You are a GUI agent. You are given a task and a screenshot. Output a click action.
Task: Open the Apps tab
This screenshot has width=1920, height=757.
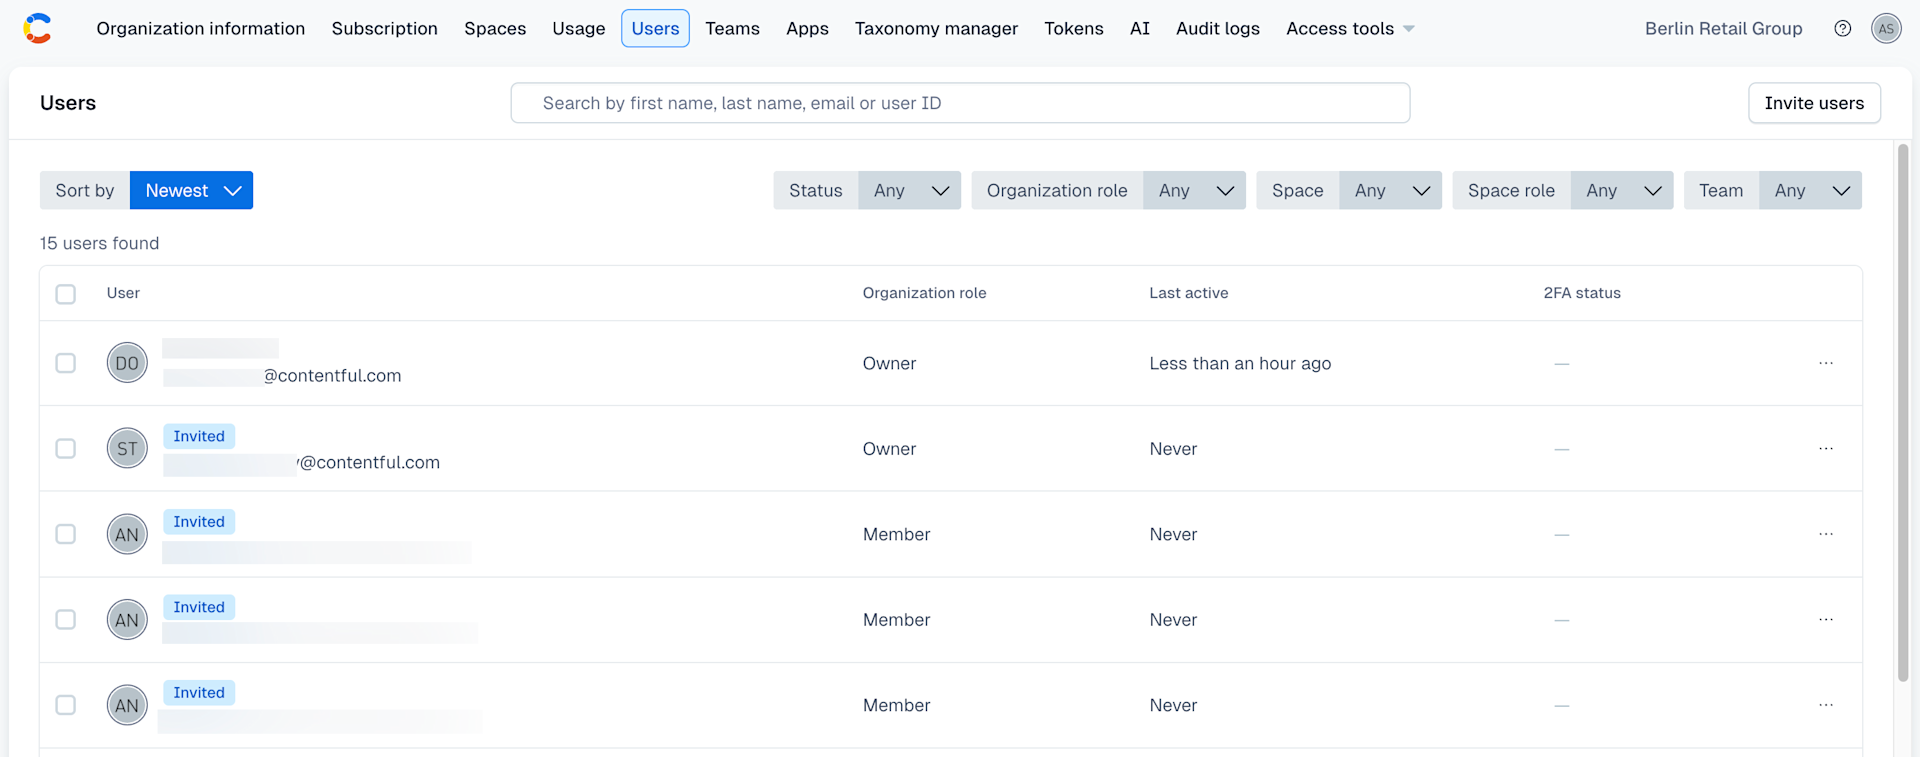807,28
